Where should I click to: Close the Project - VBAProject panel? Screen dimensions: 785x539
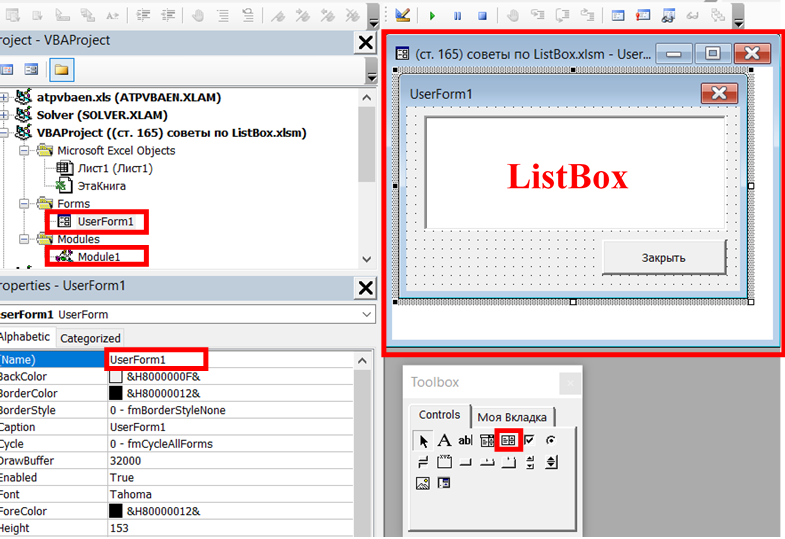click(365, 43)
